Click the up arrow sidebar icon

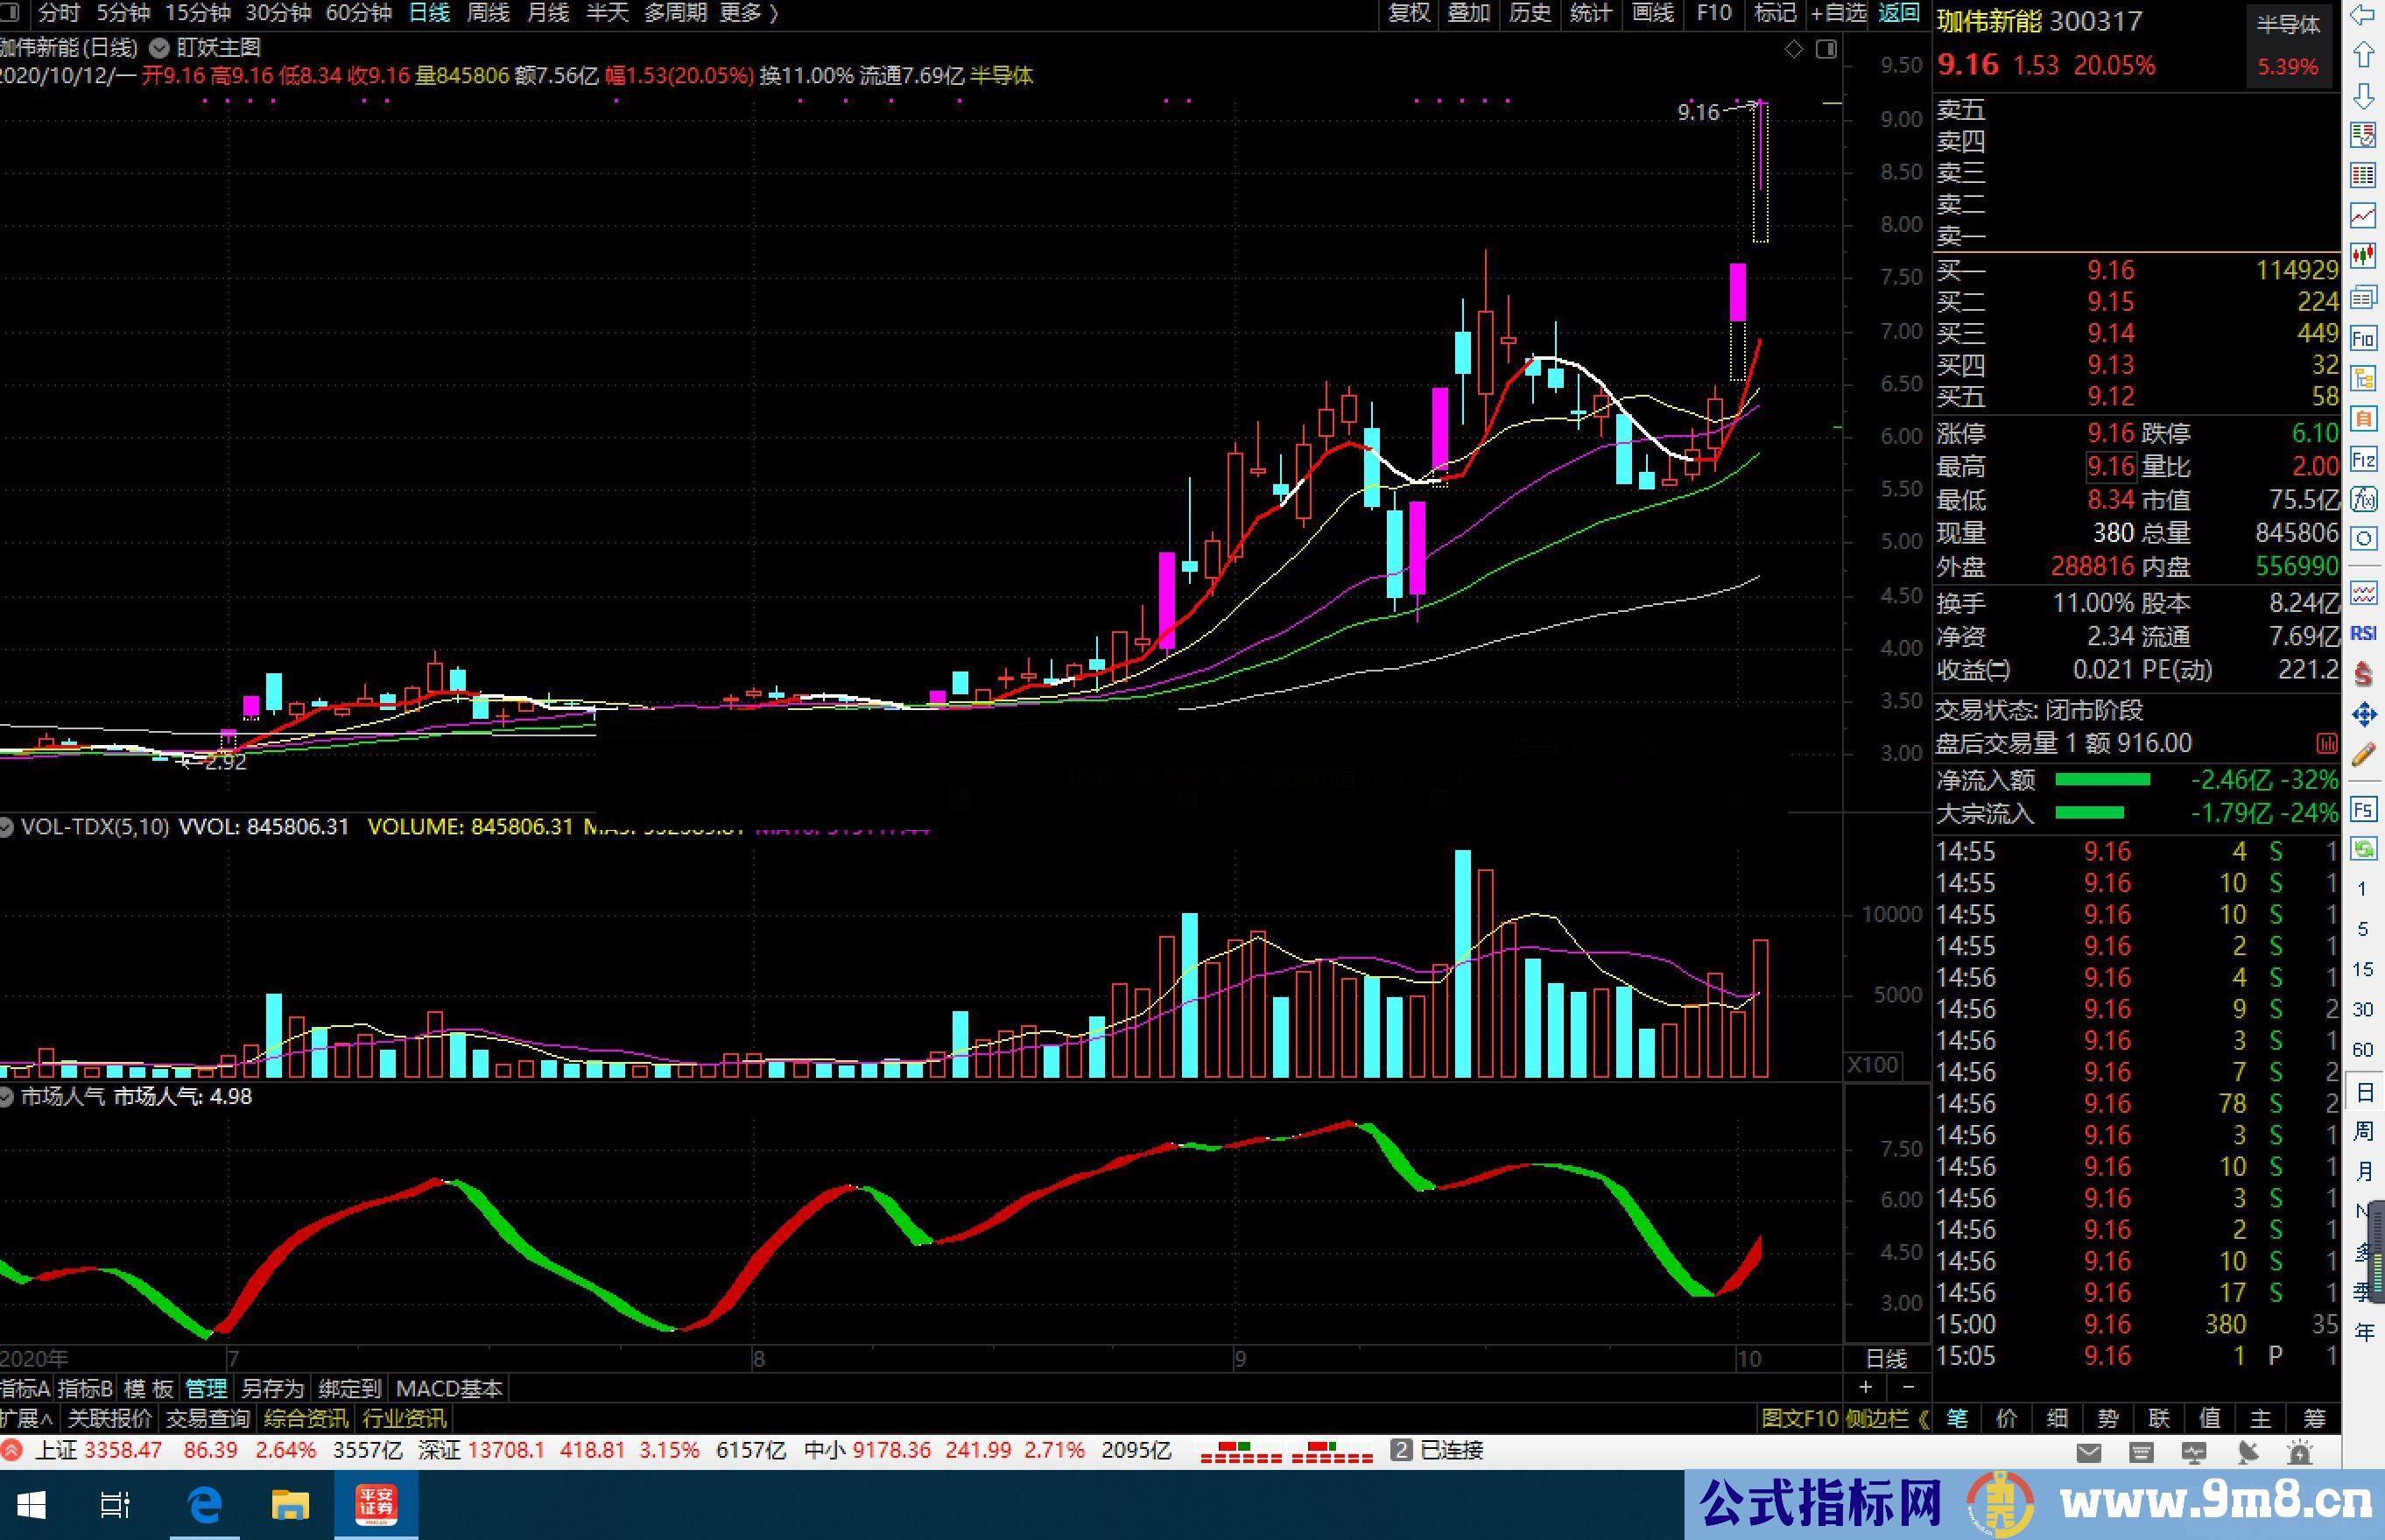tap(2363, 54)
